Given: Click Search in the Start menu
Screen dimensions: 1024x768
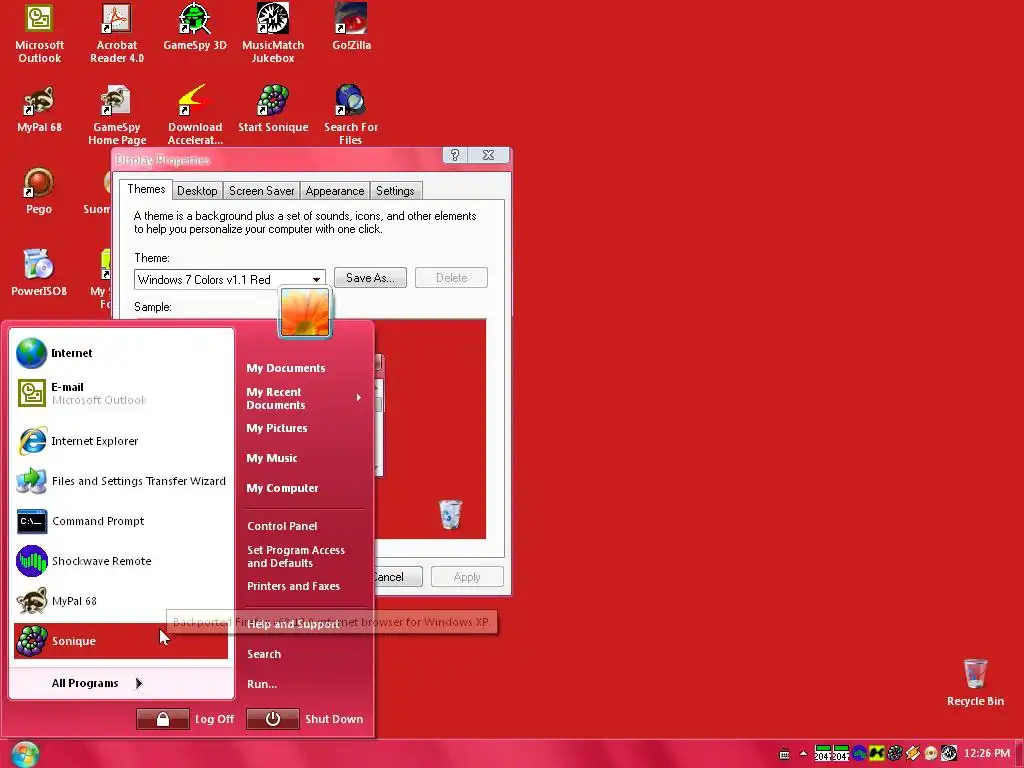Looking at the screenshot, I should point(264,654).
